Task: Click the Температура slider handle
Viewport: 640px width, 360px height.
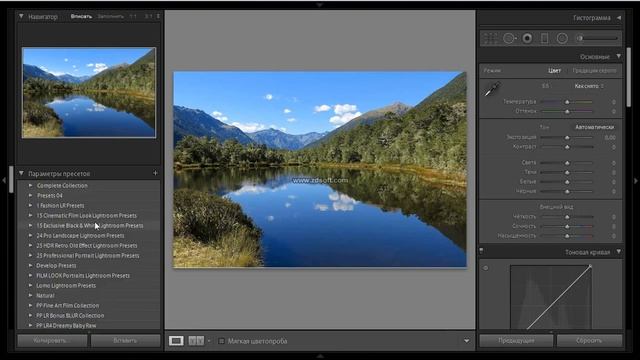Action: (x=567, y=102)
